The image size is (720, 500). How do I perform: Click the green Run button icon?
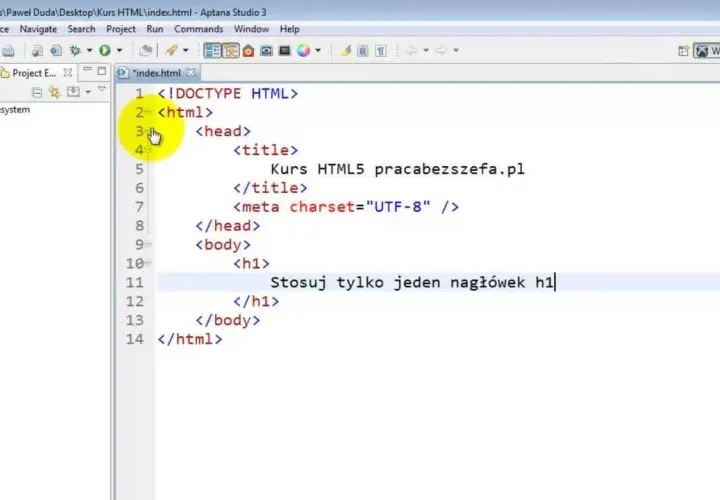(105, 51)
